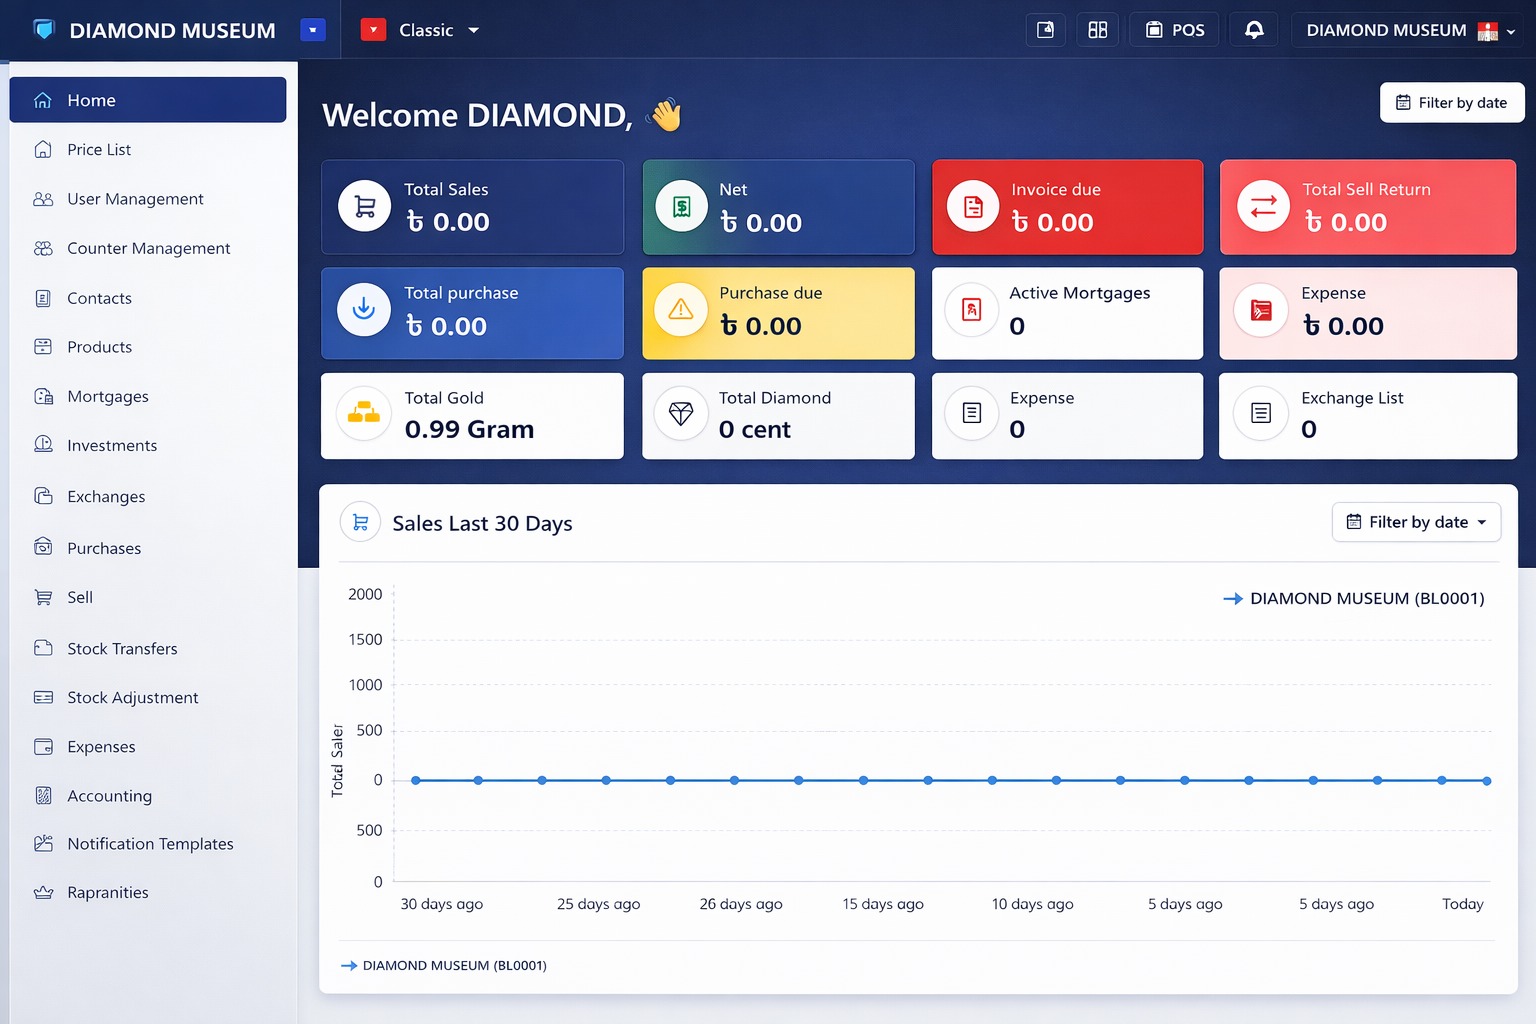This screenshot has width=1536, height=1024.
Task: Go to Home in sidebar
Action: [x=148, y=100]
